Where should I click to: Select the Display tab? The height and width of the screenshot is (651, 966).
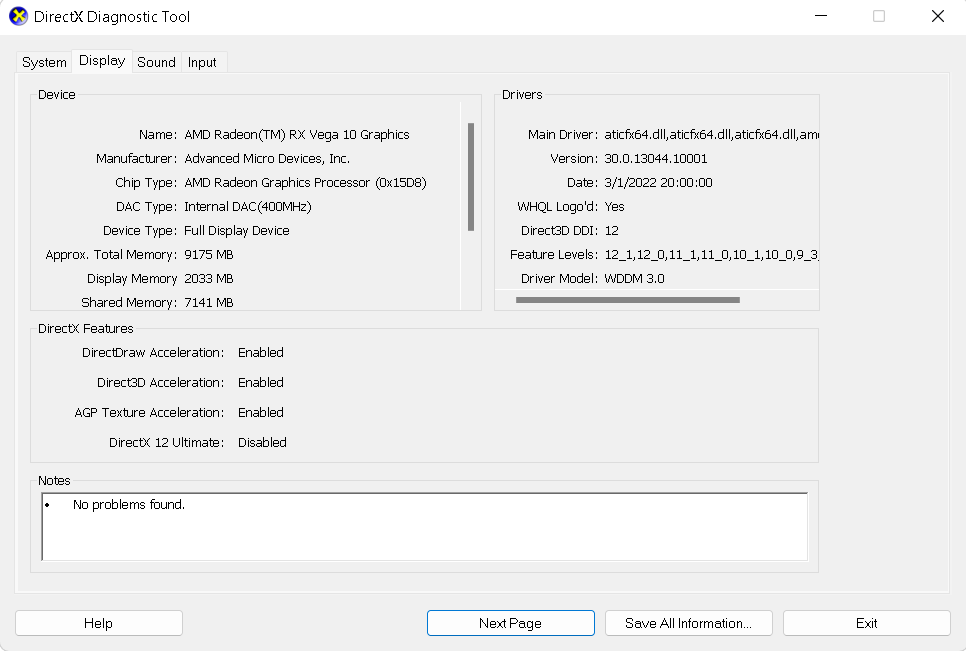tap(102, 61)
